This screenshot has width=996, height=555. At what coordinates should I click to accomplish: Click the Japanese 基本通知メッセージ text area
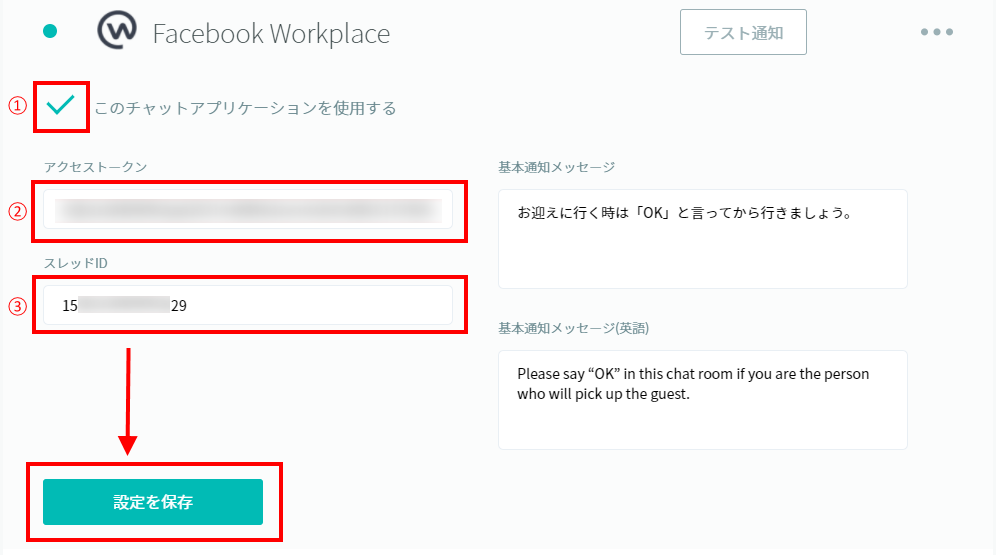[702, 239]
